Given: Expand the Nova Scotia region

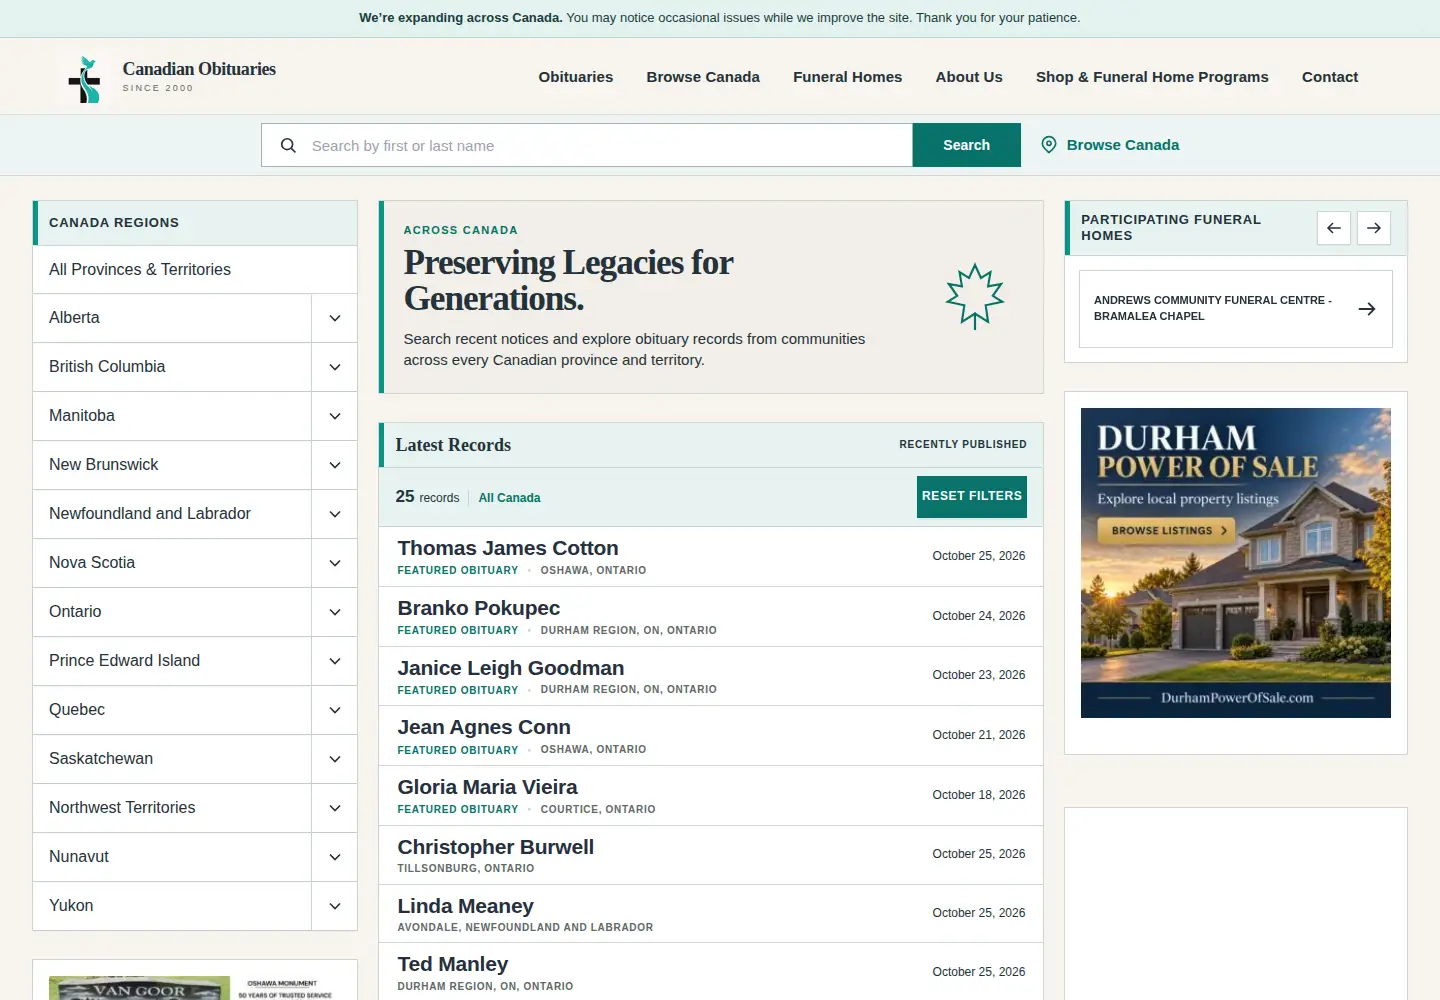Looking at the screenshot, I should (x=335, y=563).
